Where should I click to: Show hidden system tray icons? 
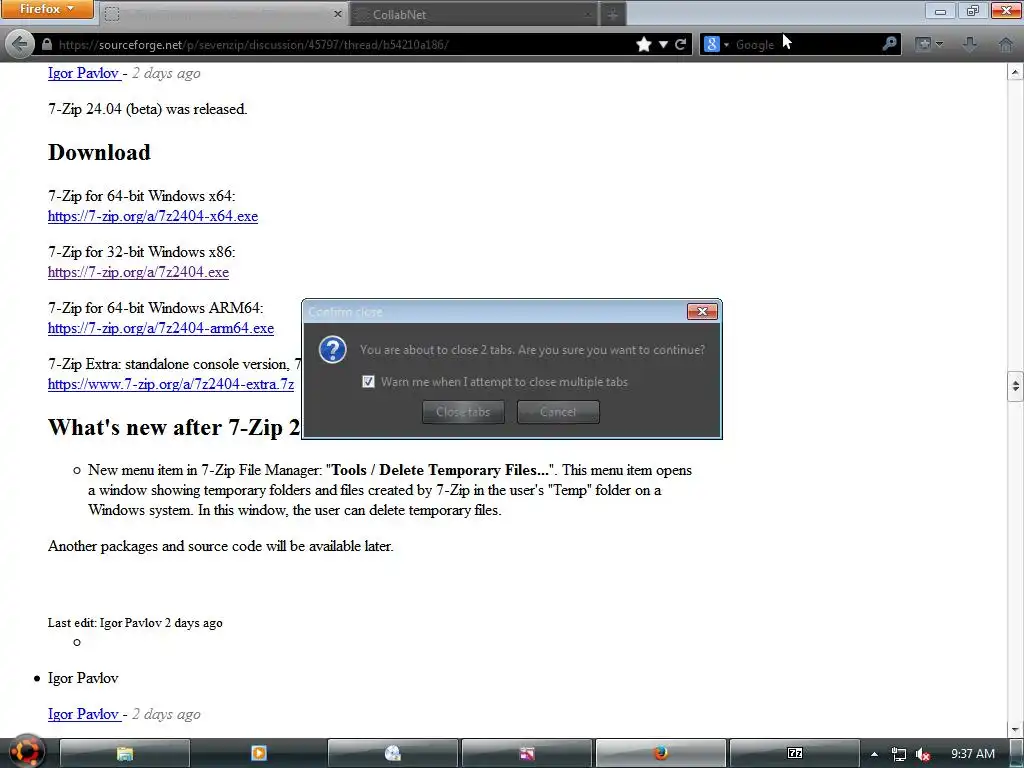click(874, 754)
